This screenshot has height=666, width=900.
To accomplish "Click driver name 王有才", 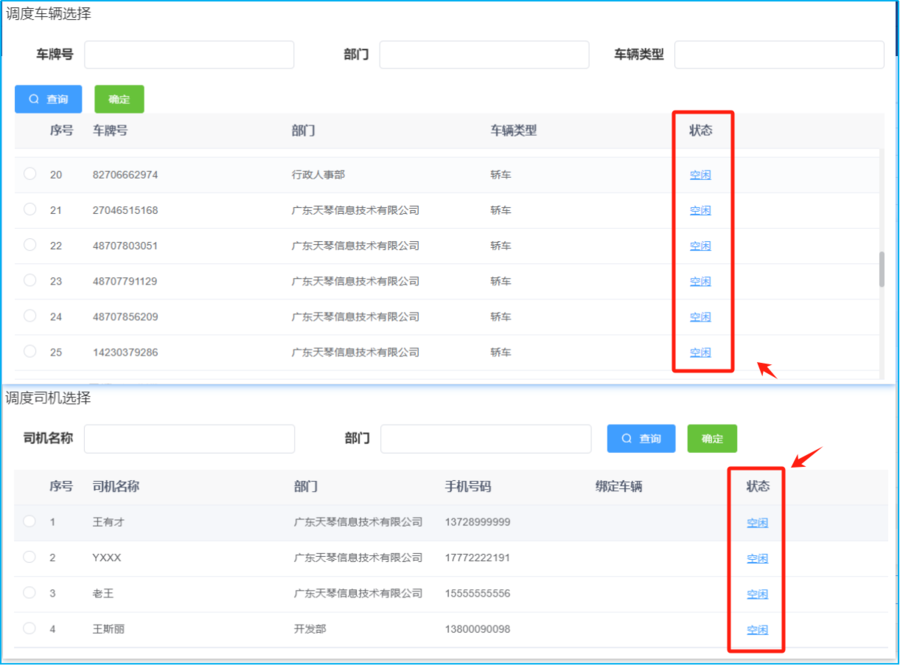I will tap(108, 522).
